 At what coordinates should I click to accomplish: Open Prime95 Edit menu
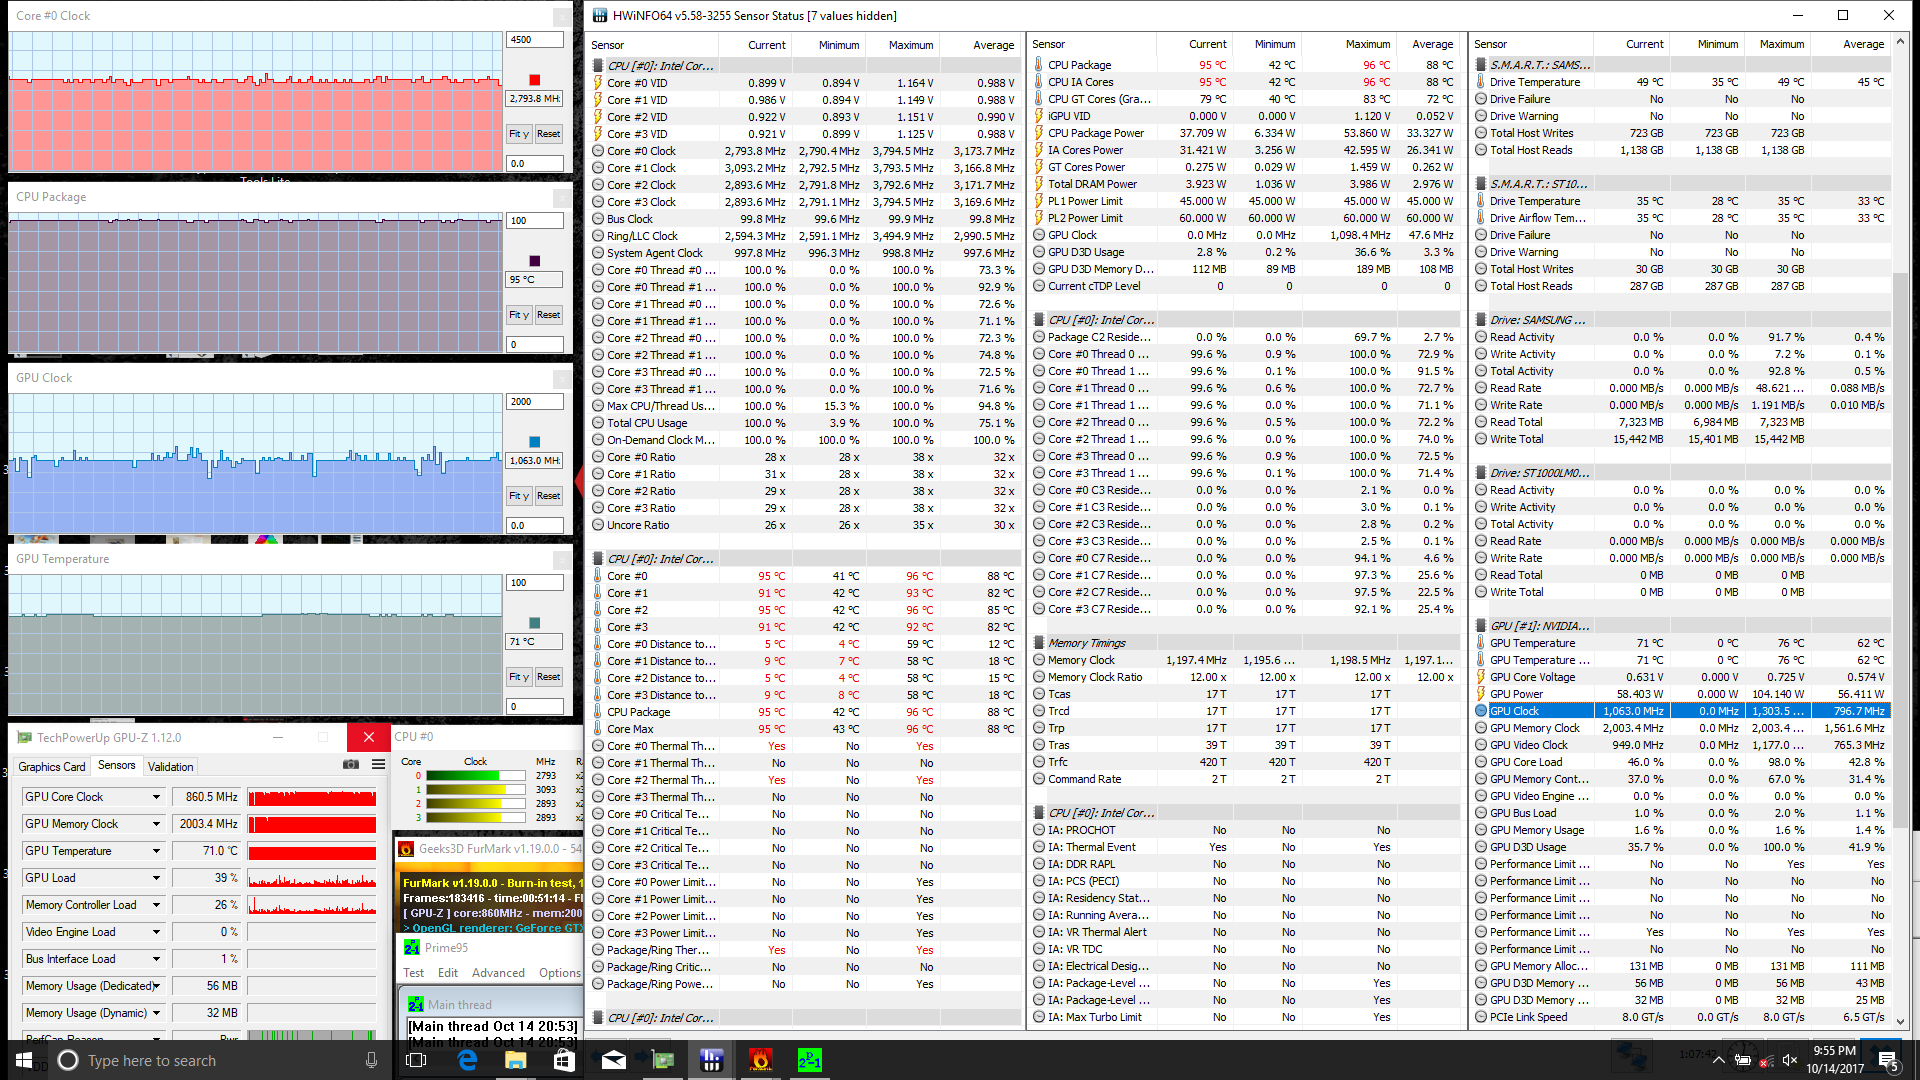448,973
